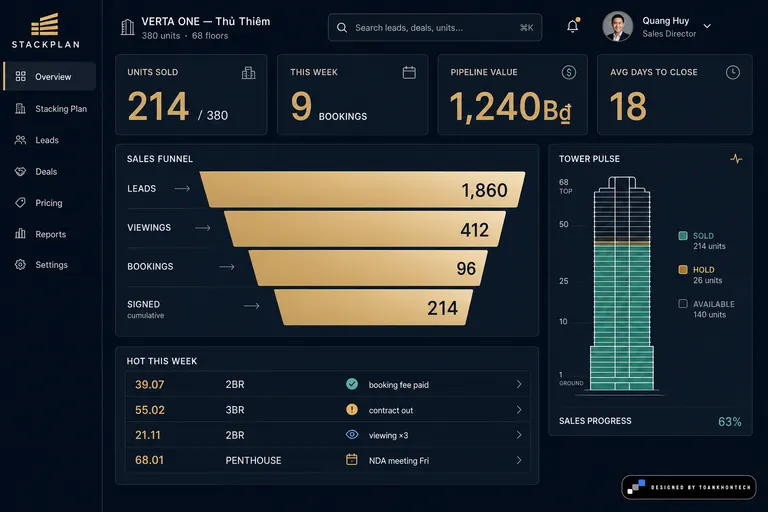This screenshot has height=512, width=768.
Task: Click the eye icon next to viewing ×3
Action: [x=352, y=435]
